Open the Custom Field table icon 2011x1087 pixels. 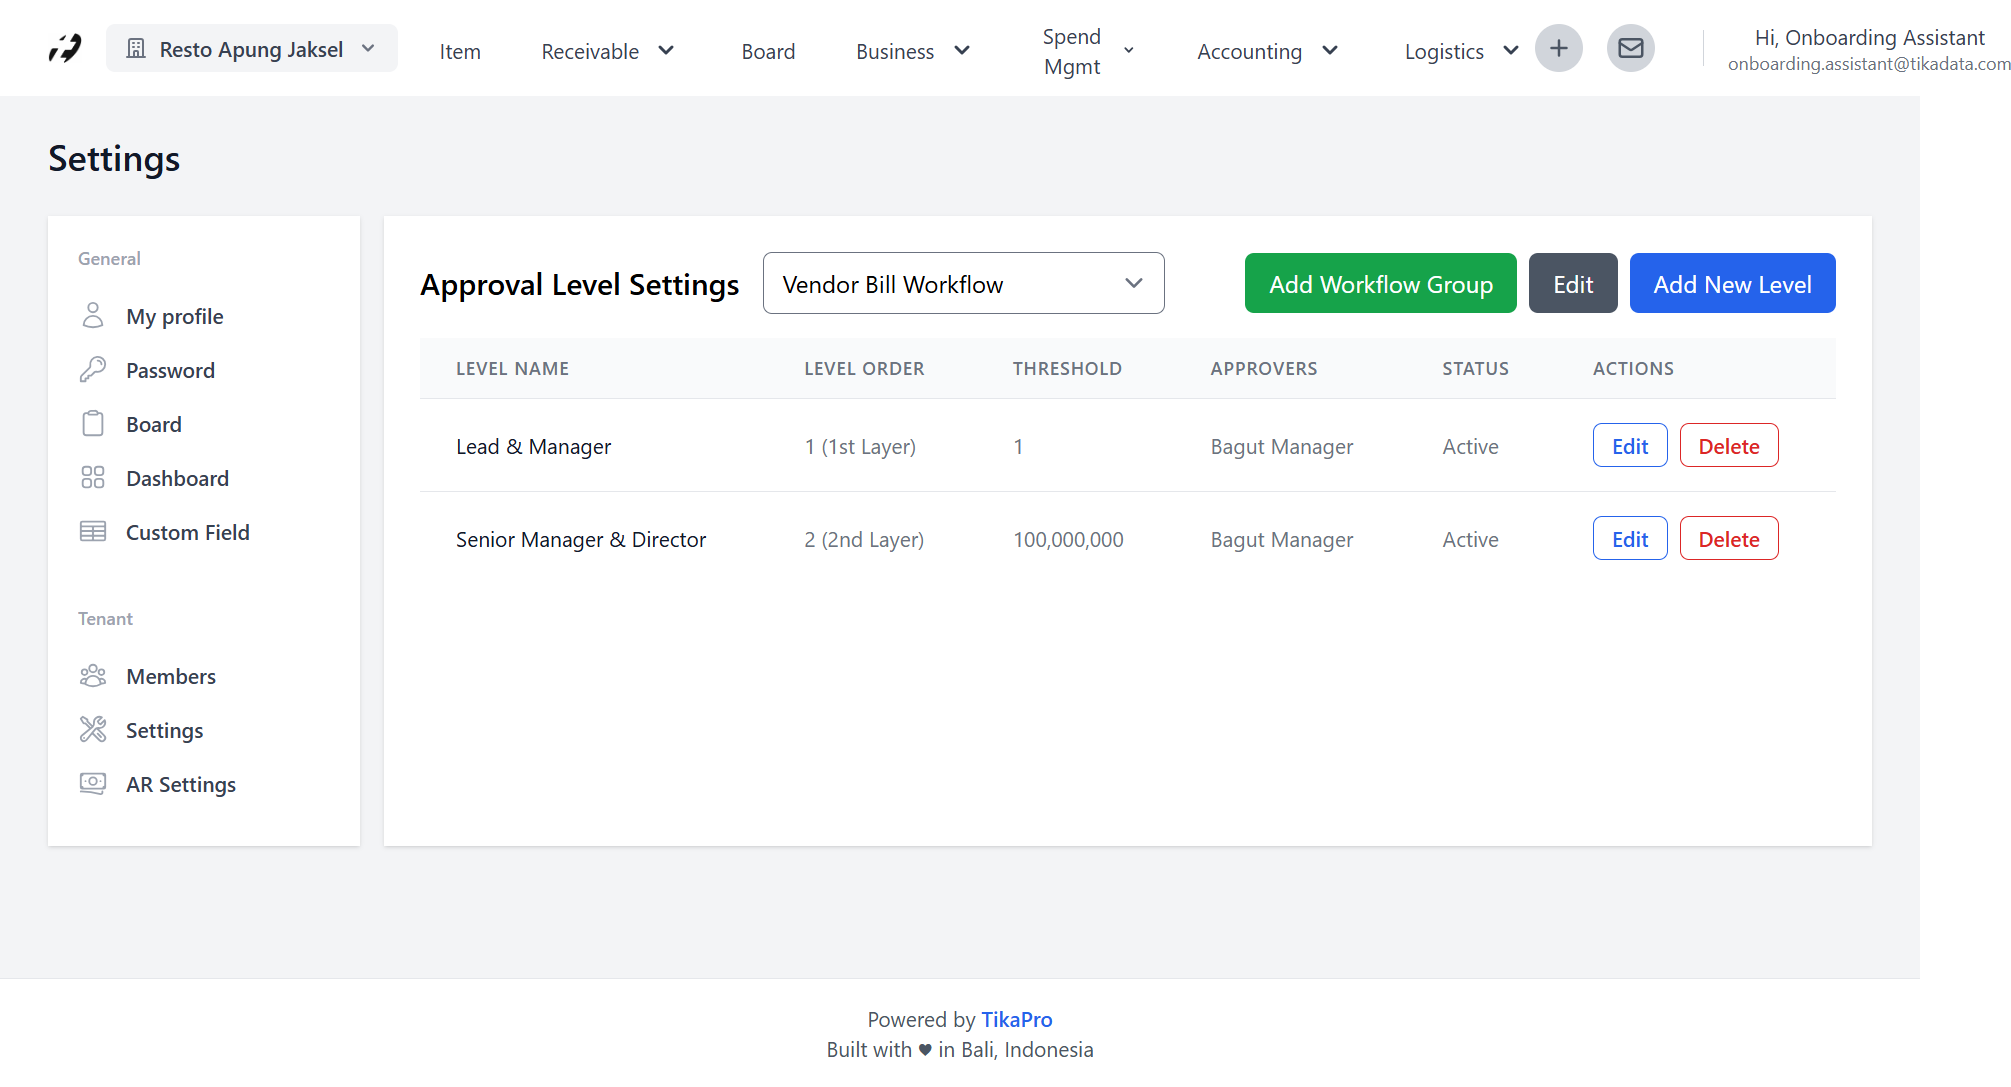pos(94,531)
